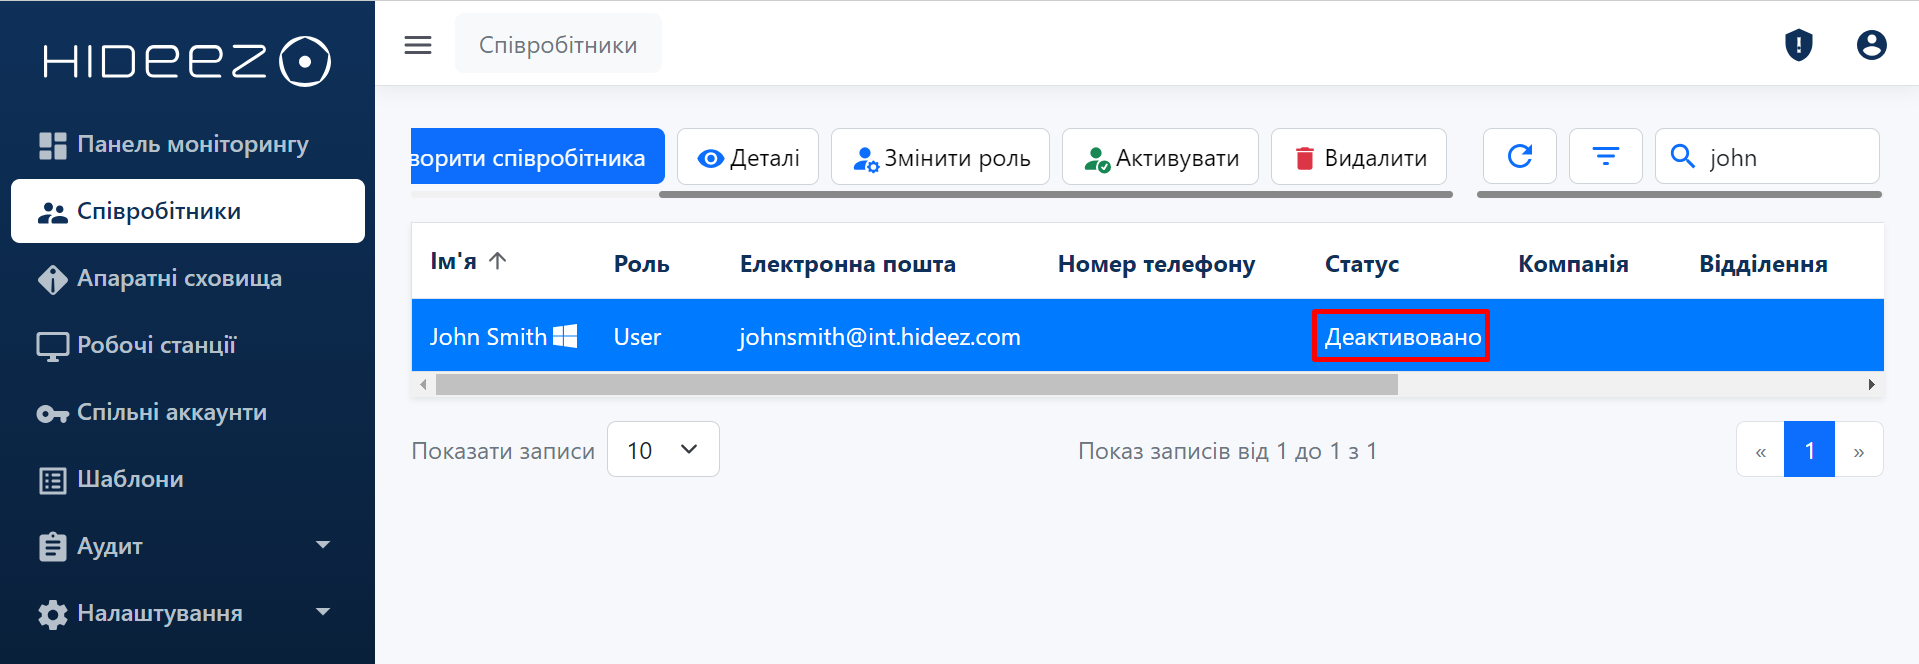Click the Змінити роль button
The width and height of the screenshot is (1919, 664).
tap(940, 157)
